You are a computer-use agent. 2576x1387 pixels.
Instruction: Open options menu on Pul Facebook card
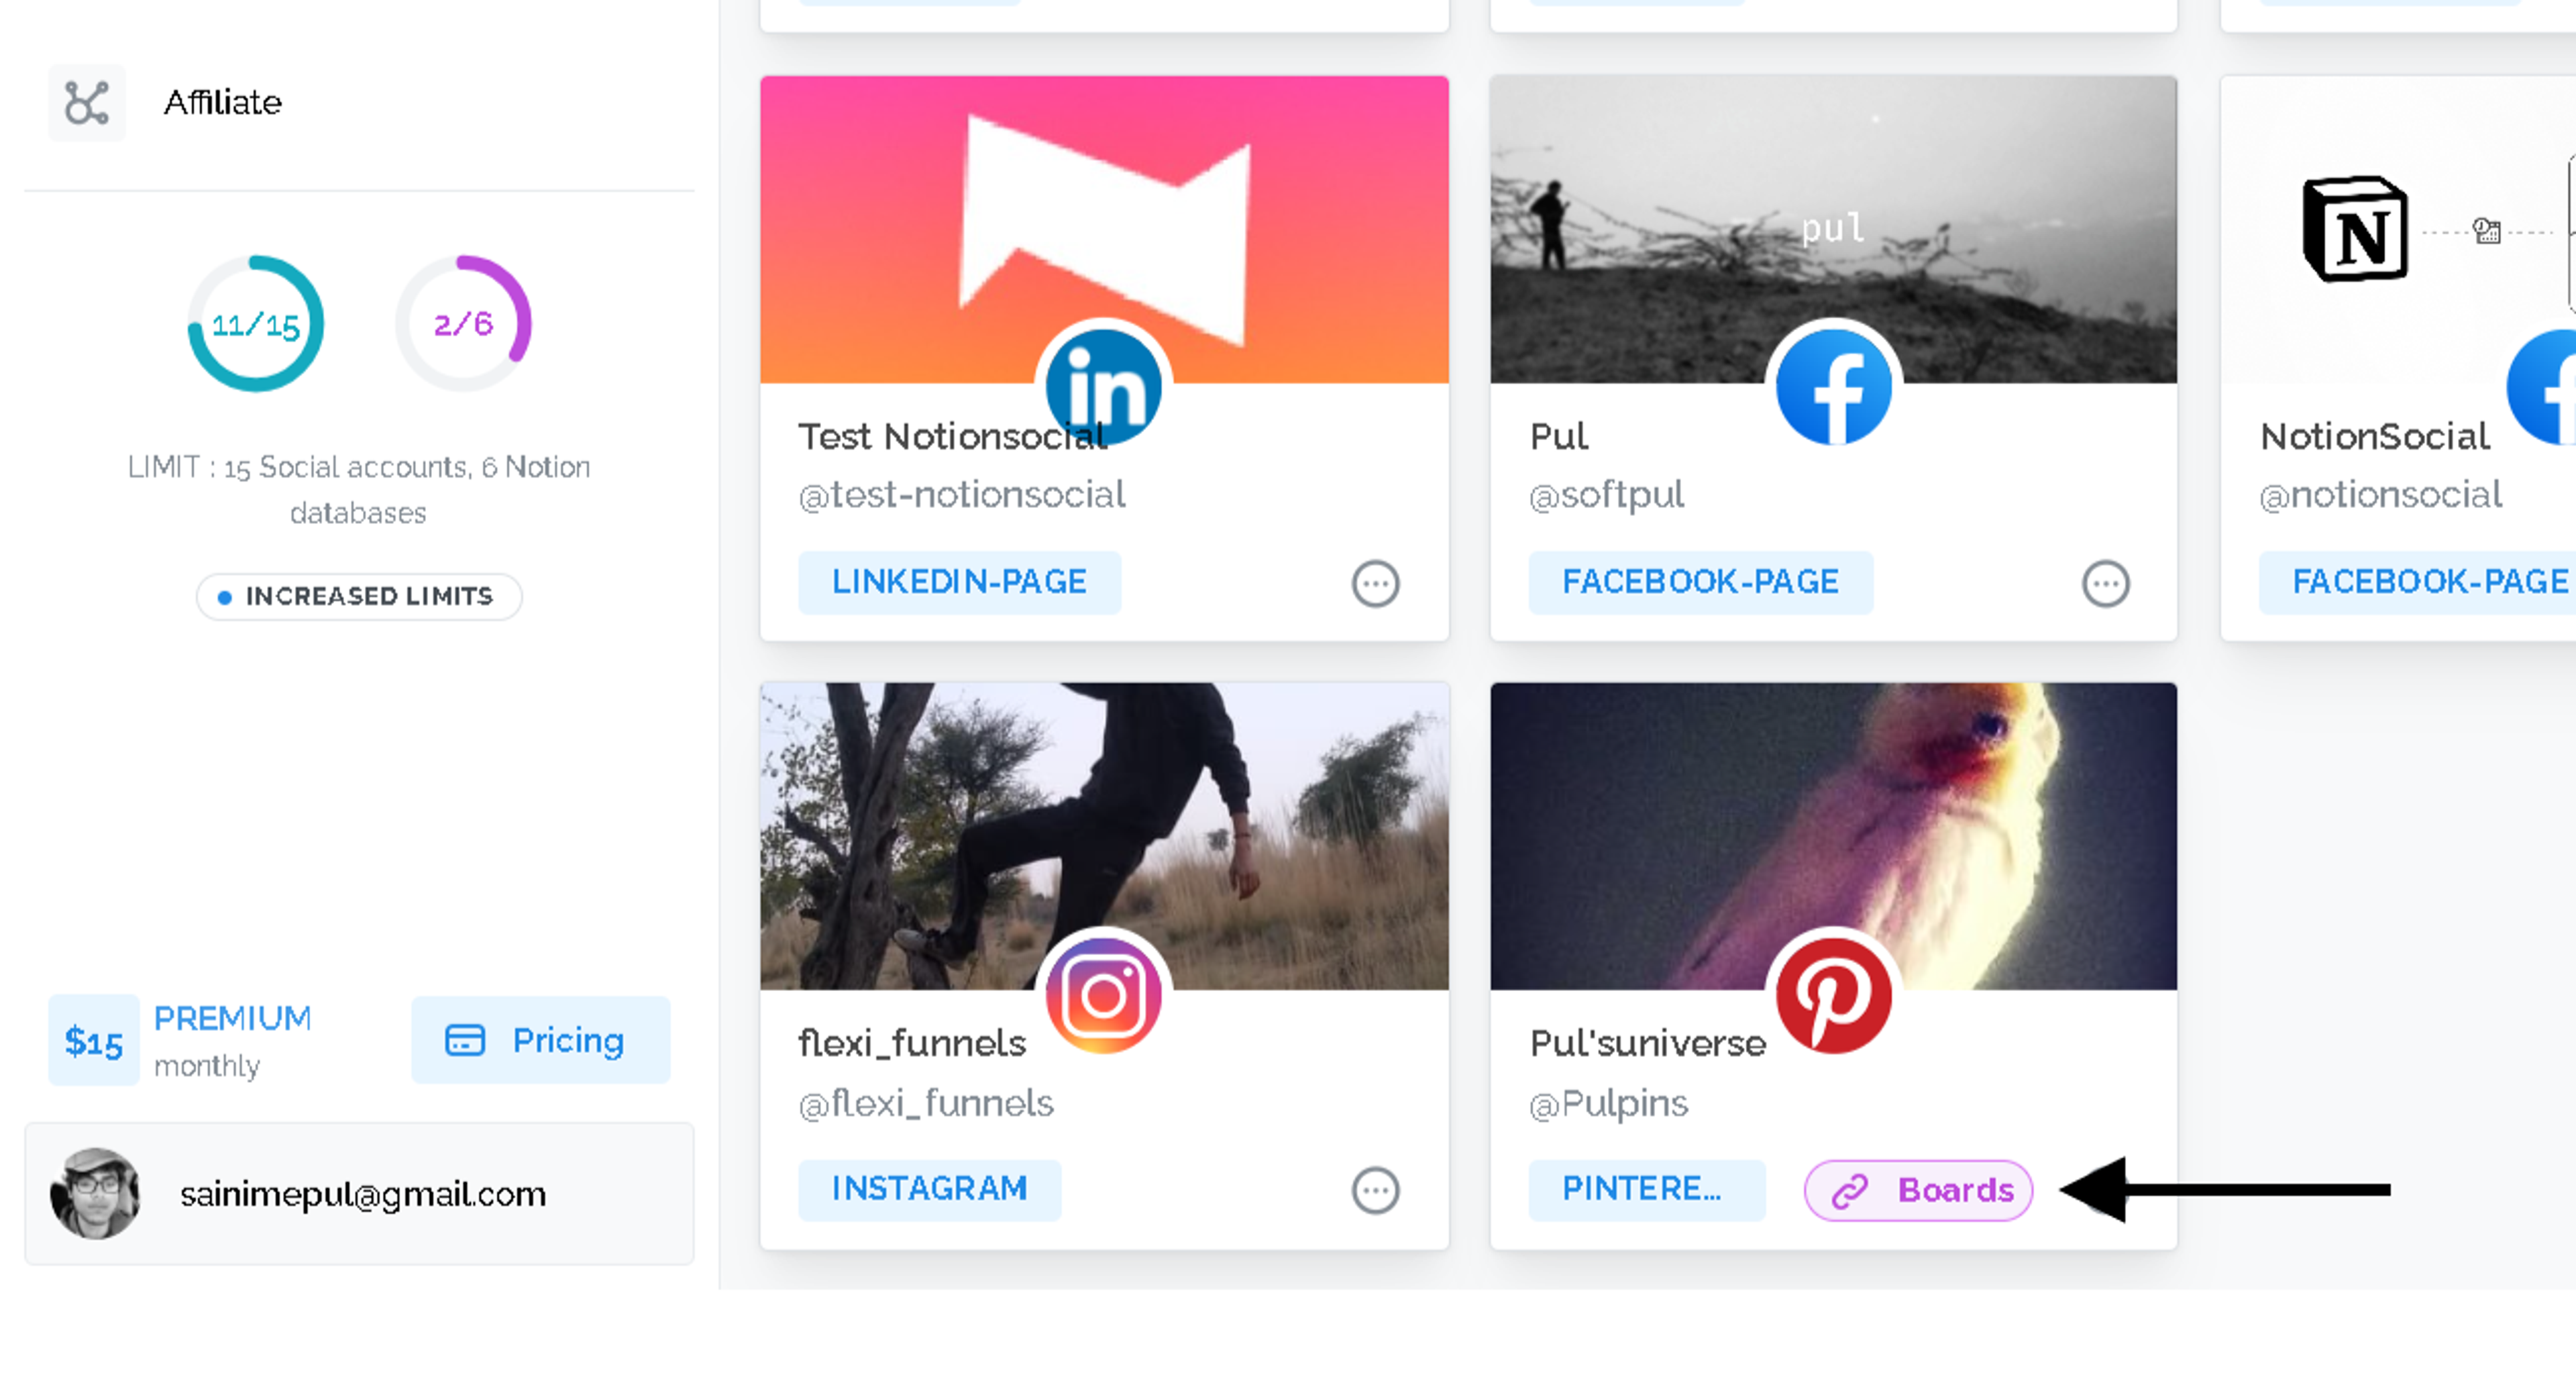click(2105, 583)
